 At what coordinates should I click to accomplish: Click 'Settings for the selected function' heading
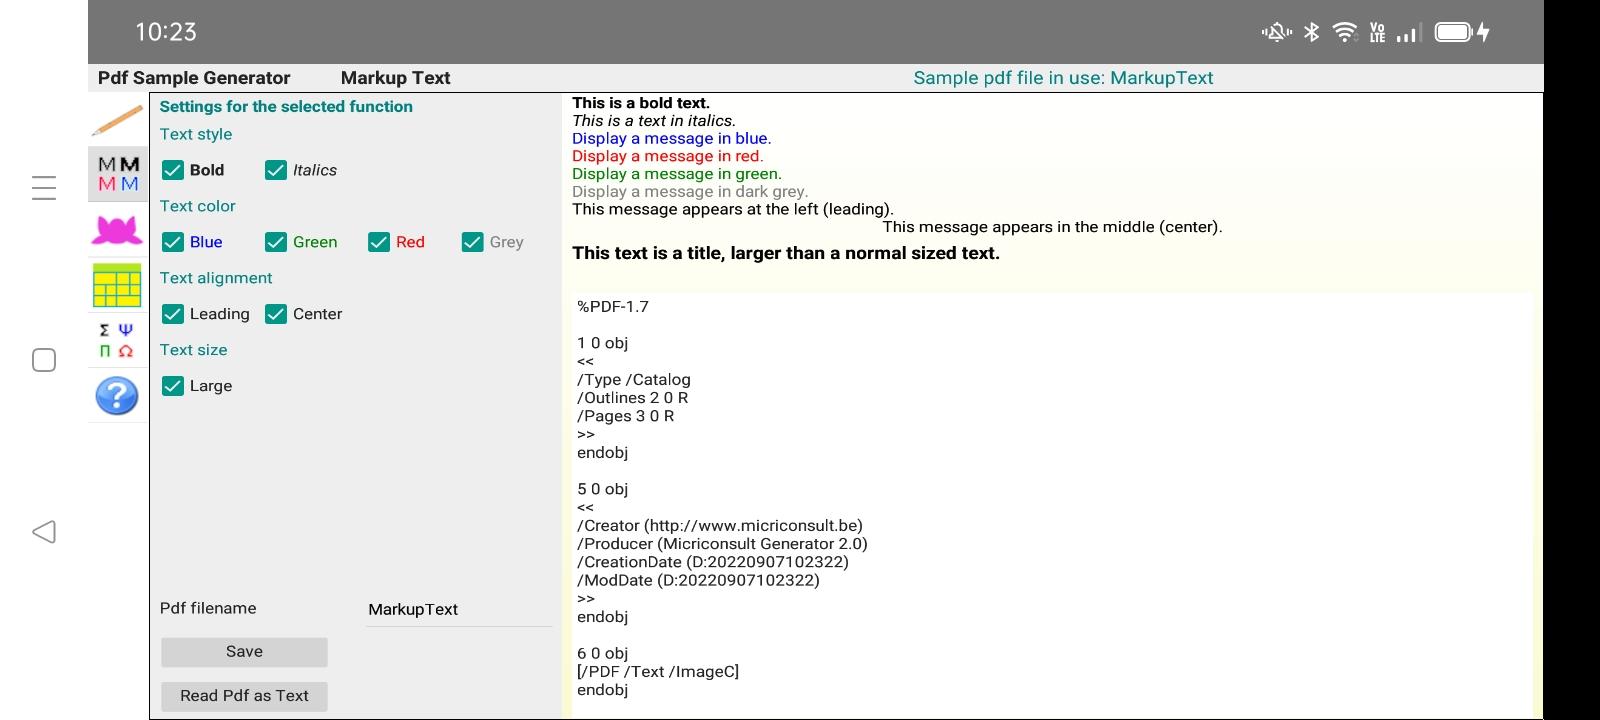286,106
